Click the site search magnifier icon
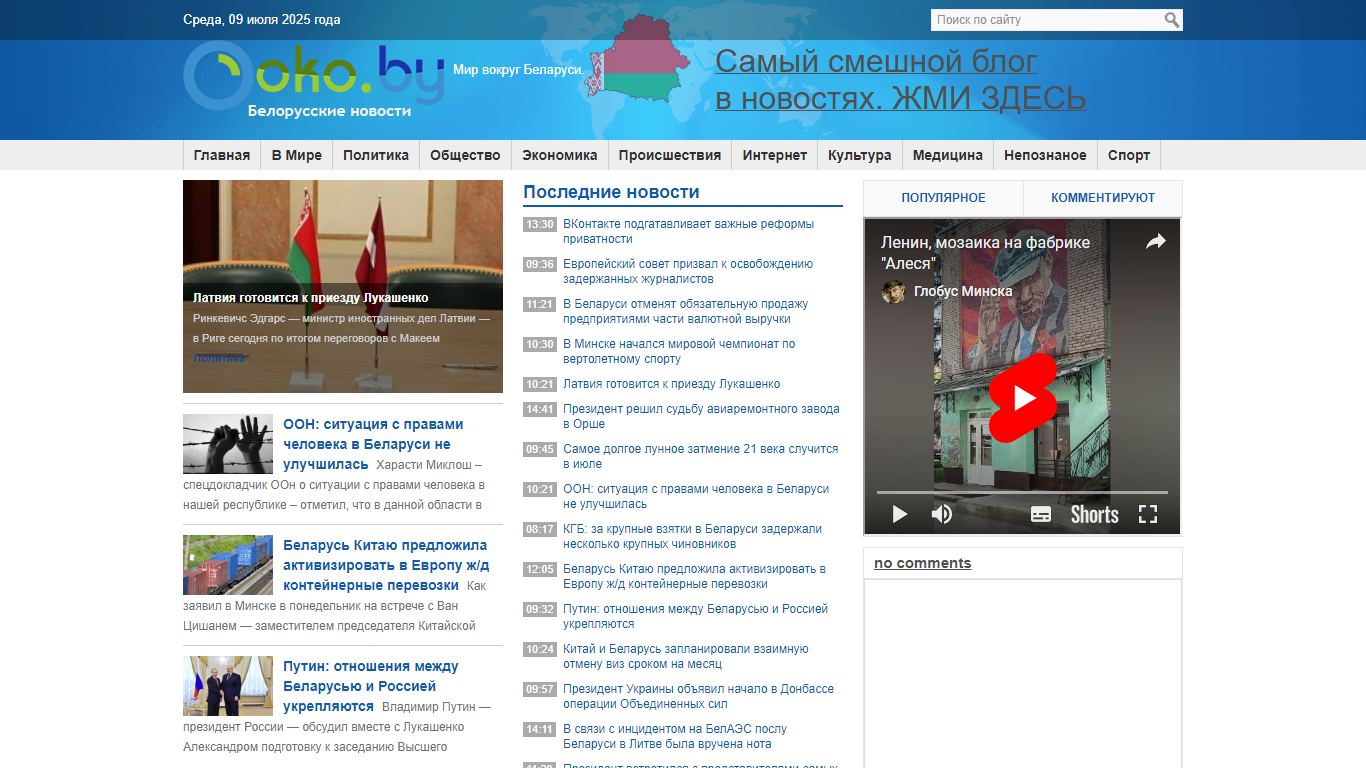The image size is (1366, 768). (1172, 20)
